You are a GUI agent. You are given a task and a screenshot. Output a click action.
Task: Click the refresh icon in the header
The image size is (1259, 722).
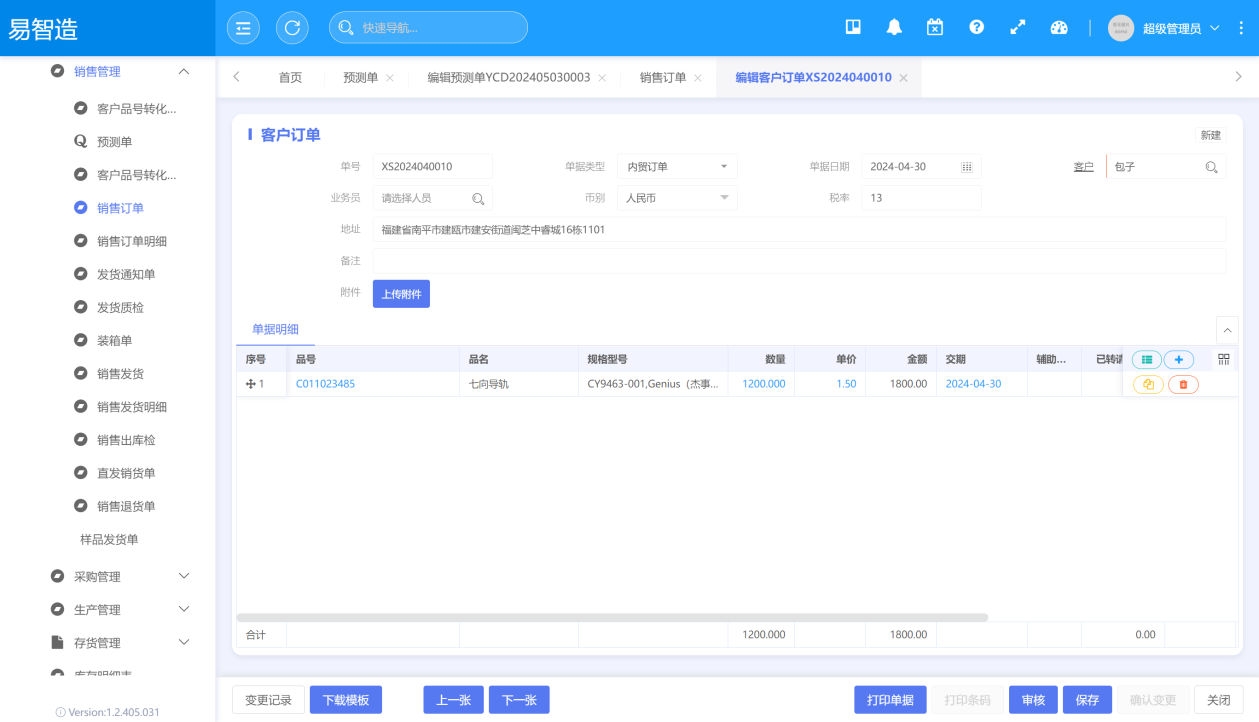pos(292,28)
